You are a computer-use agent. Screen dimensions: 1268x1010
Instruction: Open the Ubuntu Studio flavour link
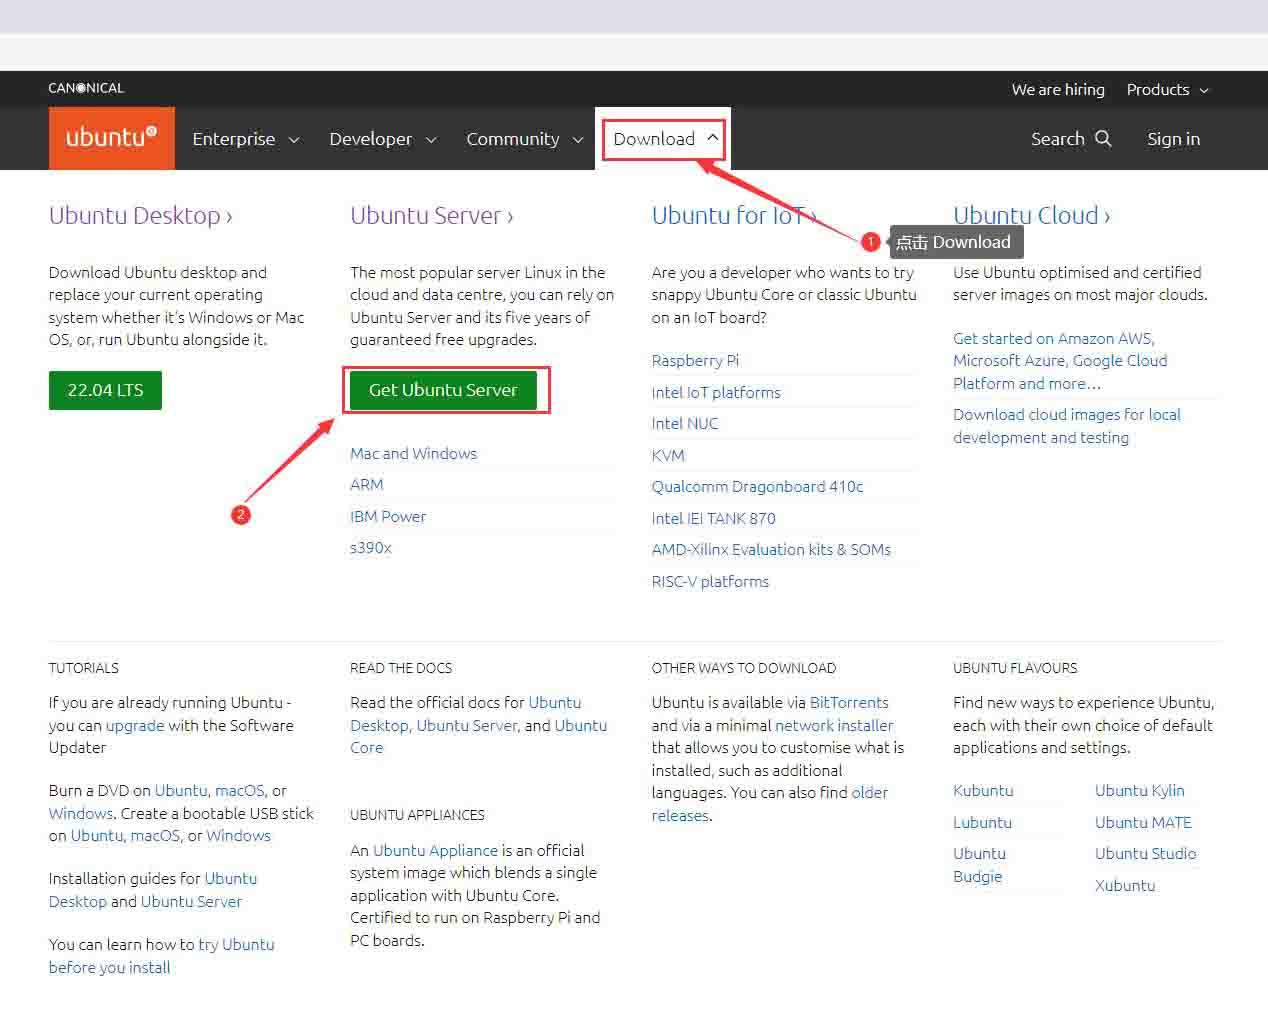pyautogui.click(x=1145, y=853)
